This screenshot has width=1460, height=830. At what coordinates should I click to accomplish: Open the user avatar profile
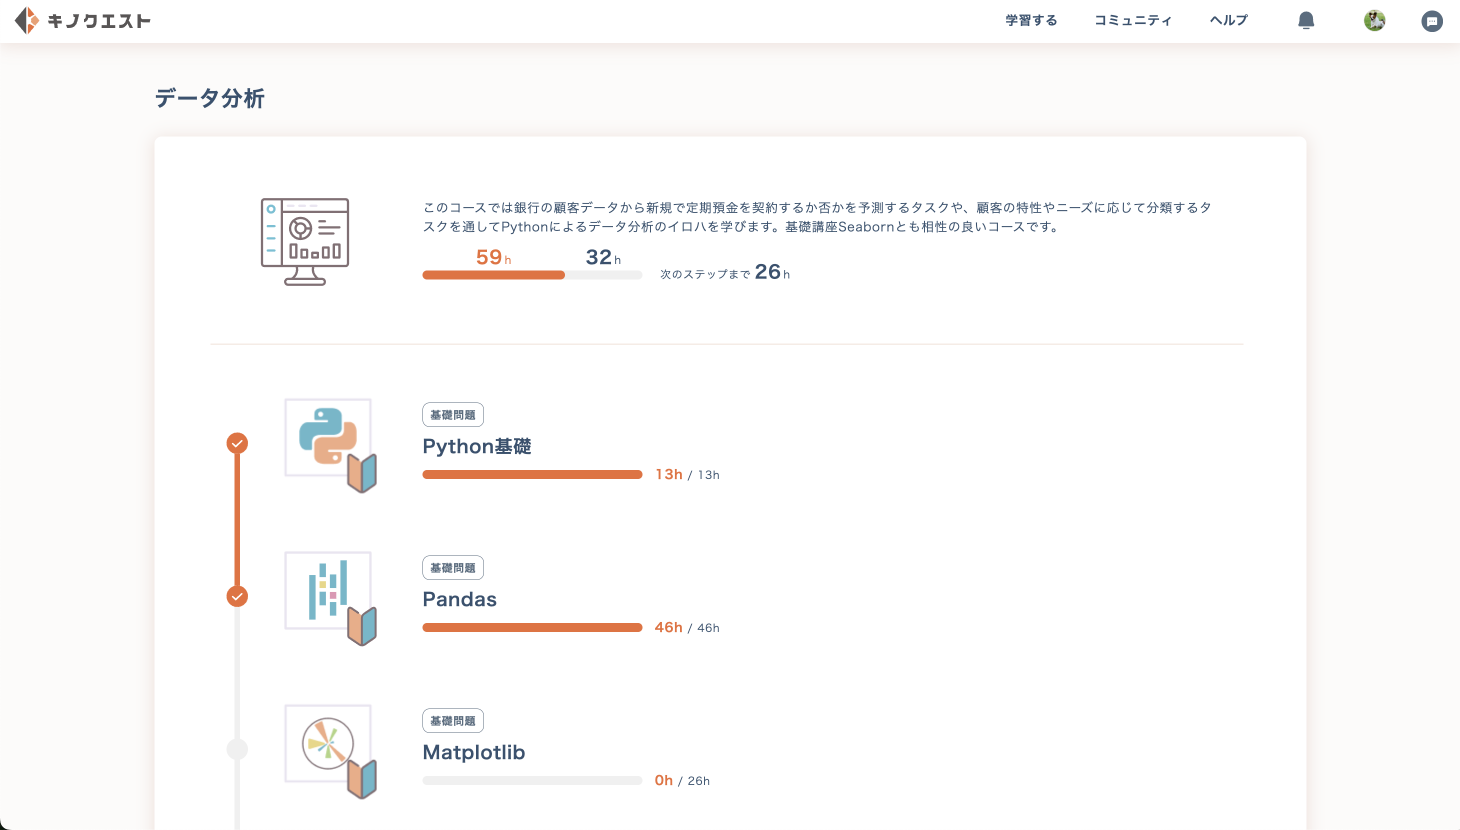1375,21
